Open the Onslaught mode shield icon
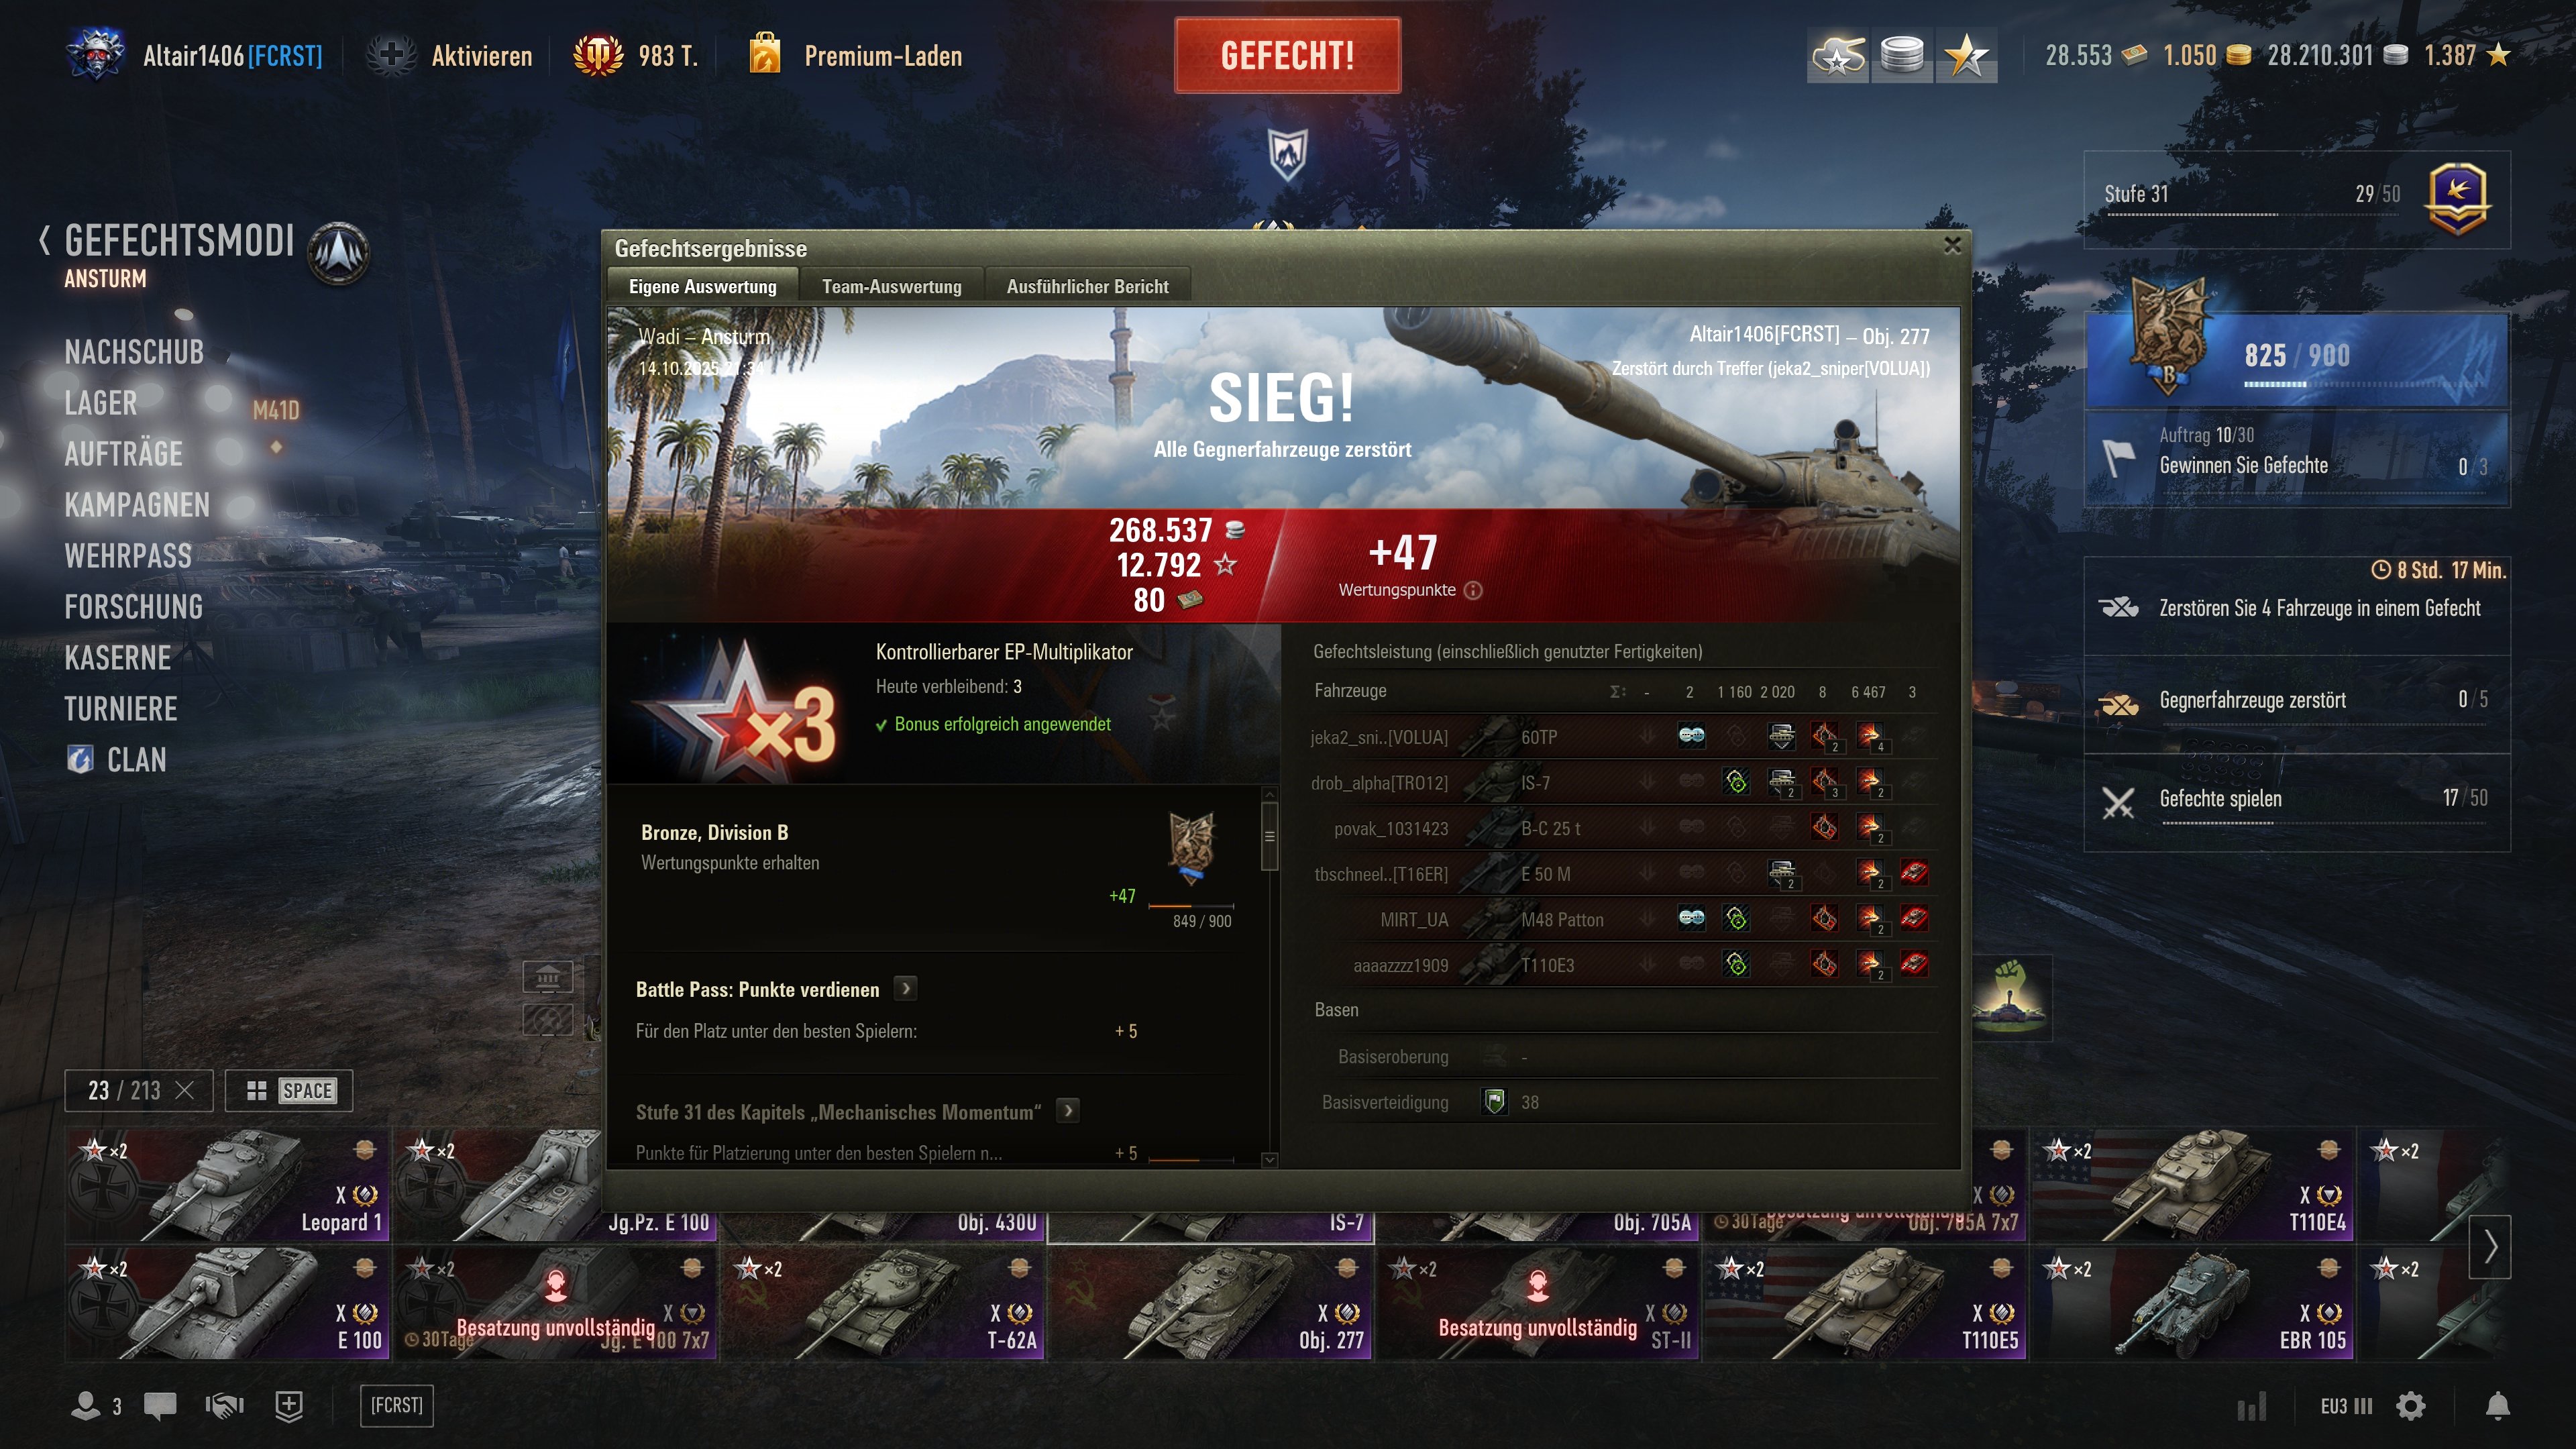2576x1449 pixels. (1287, 153)
